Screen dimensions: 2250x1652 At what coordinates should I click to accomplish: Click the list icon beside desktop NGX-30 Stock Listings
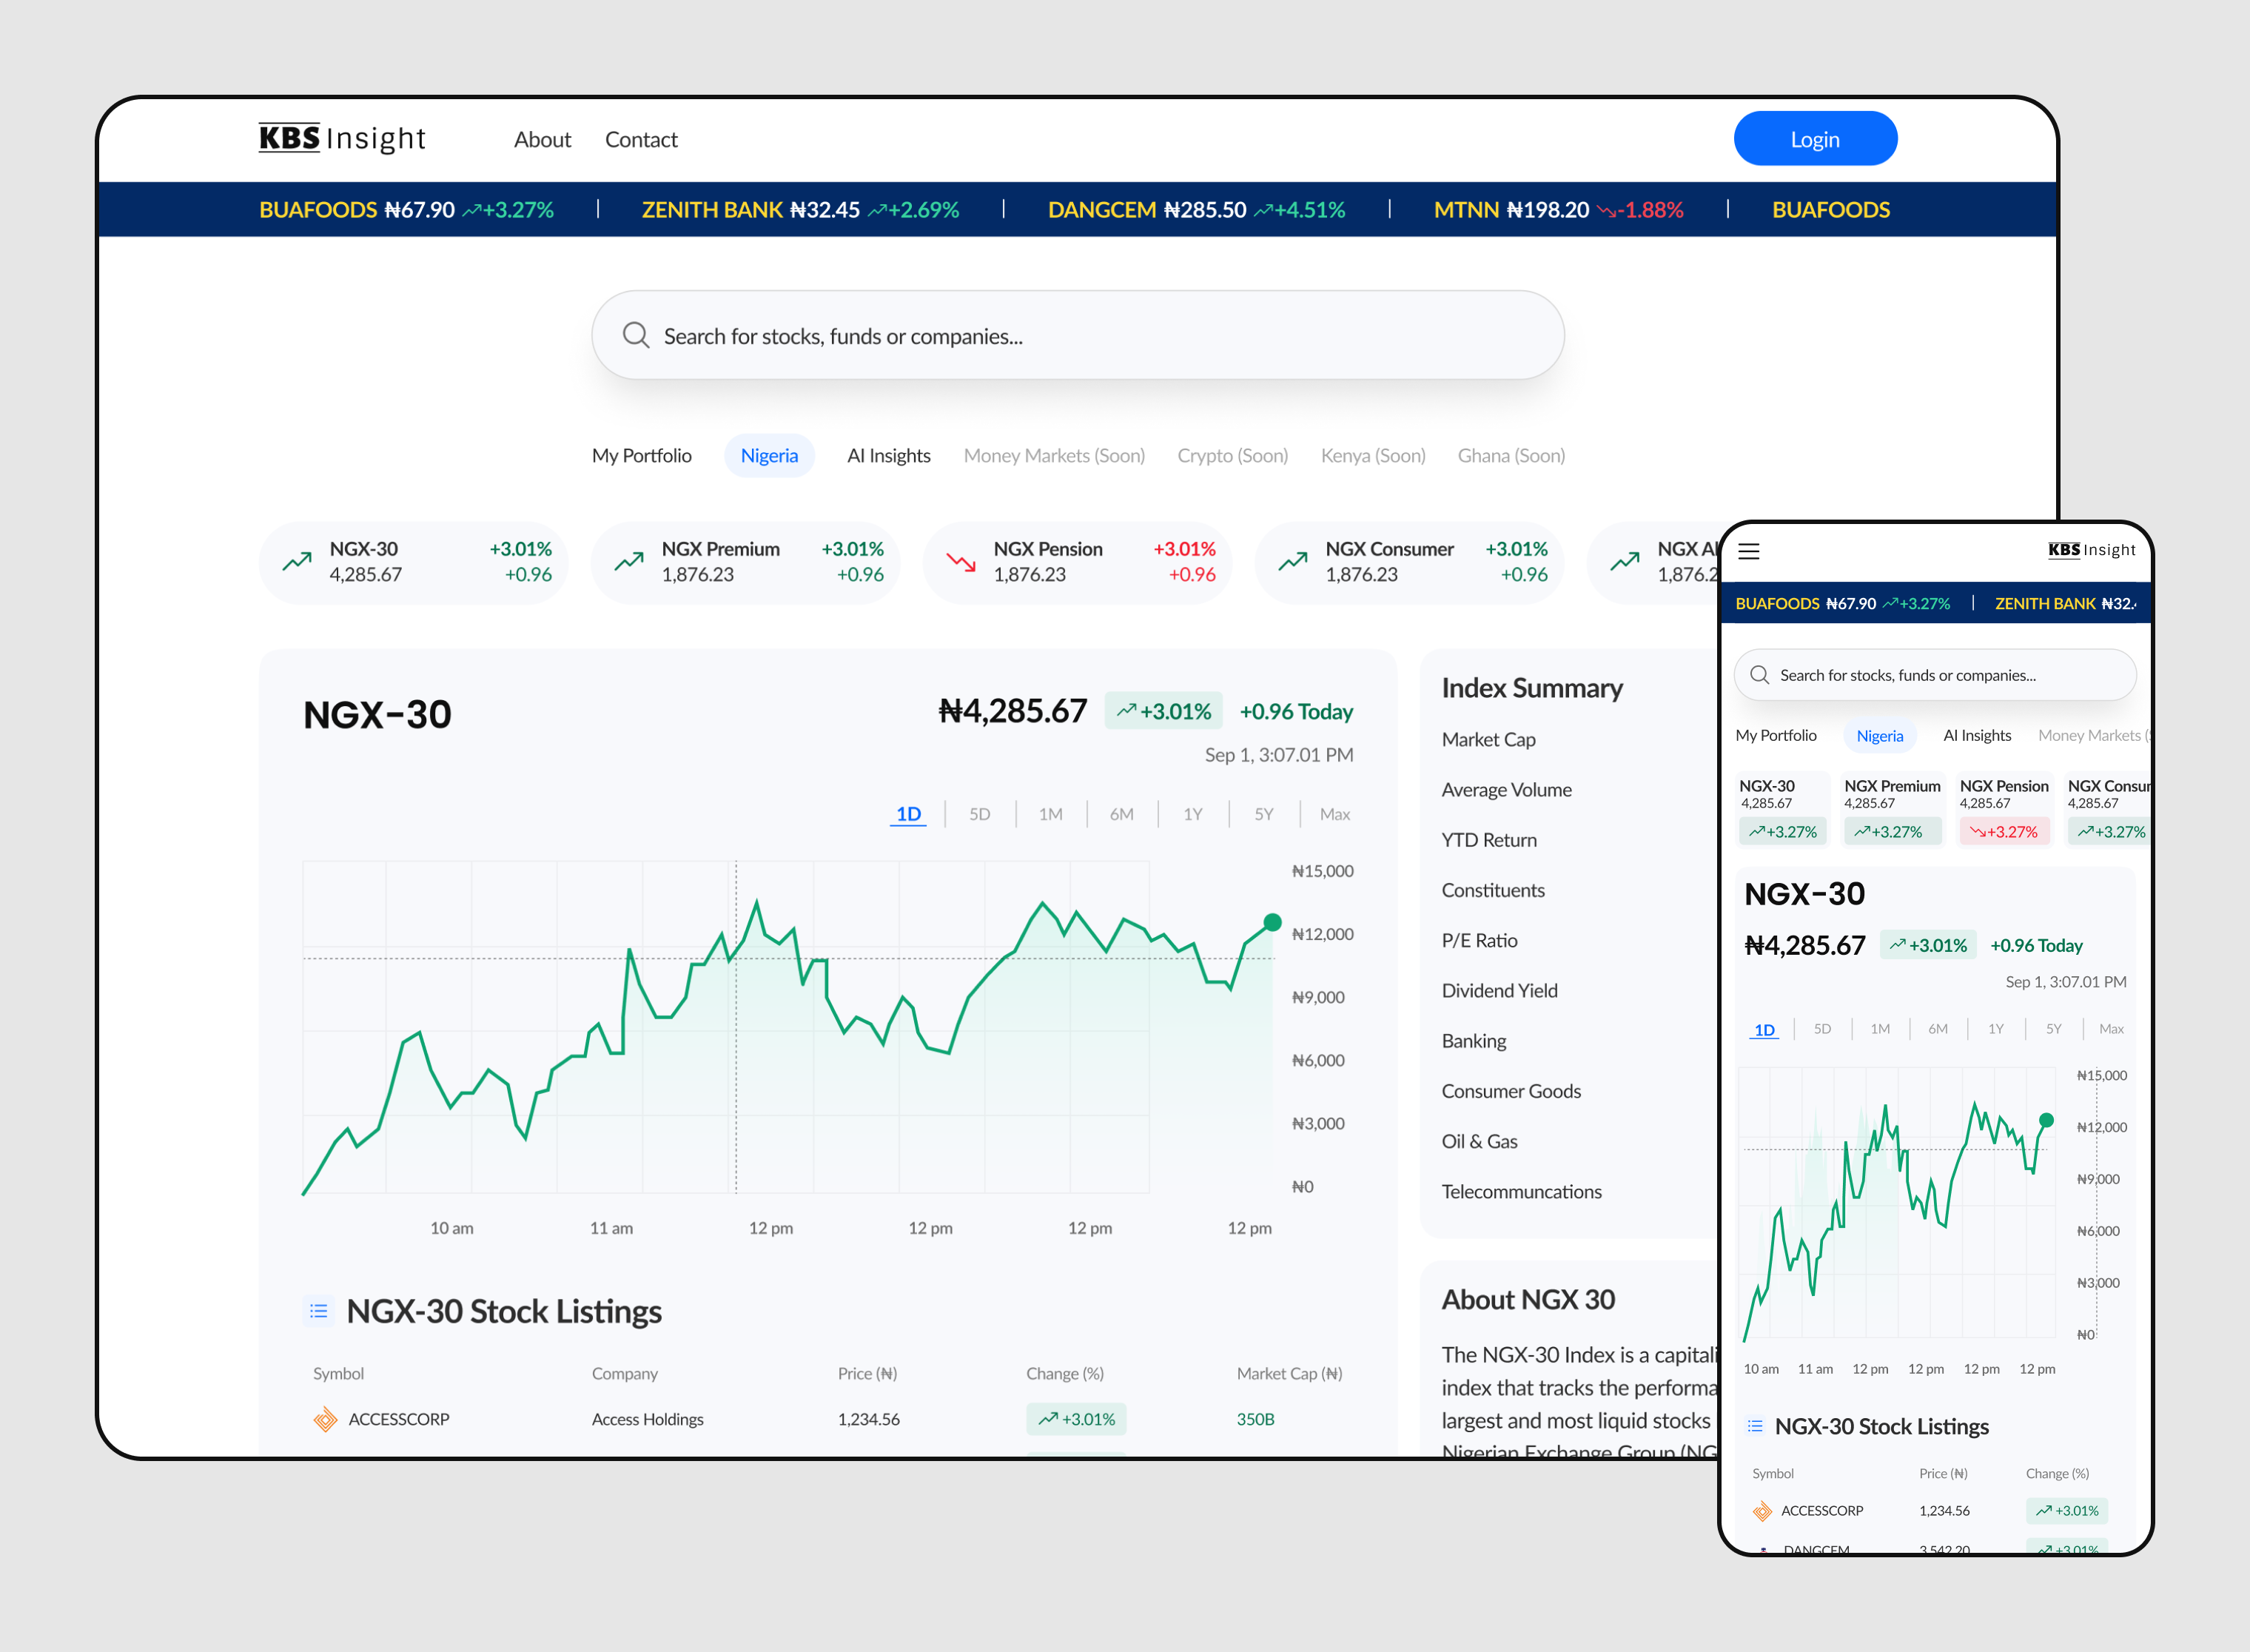(x=318, y=1310)
